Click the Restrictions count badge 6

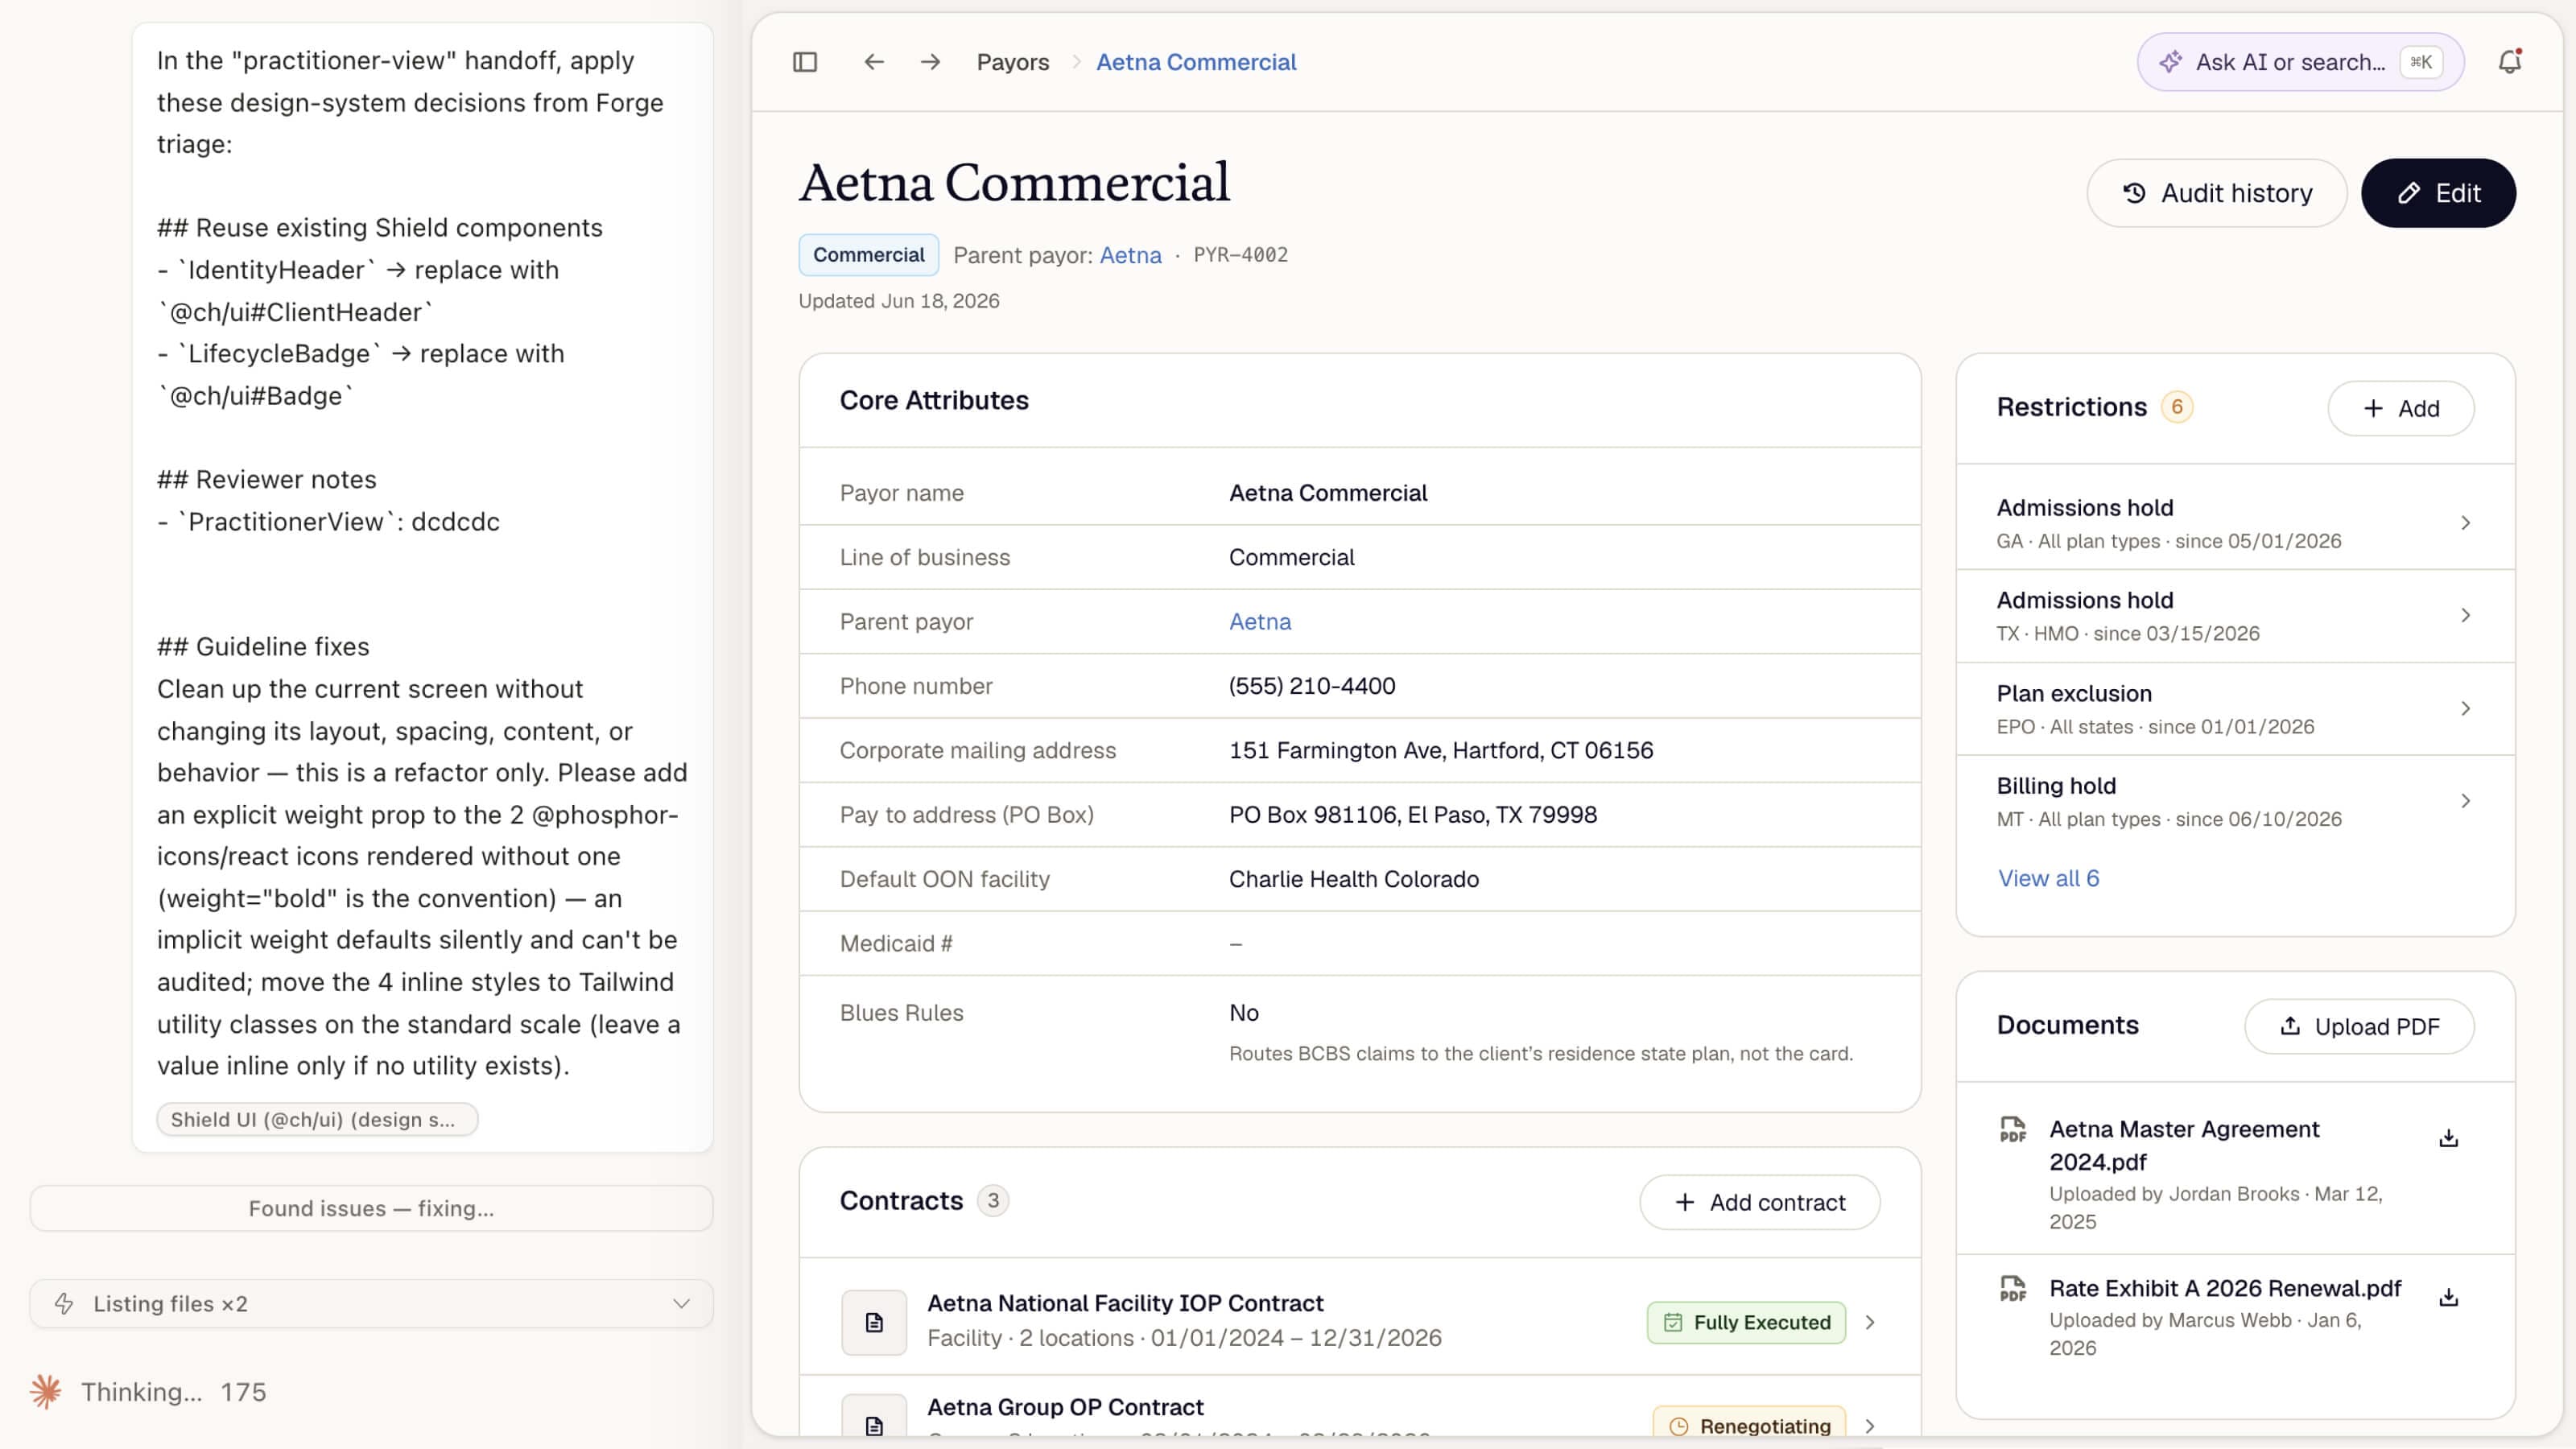tap(2177, 407)
